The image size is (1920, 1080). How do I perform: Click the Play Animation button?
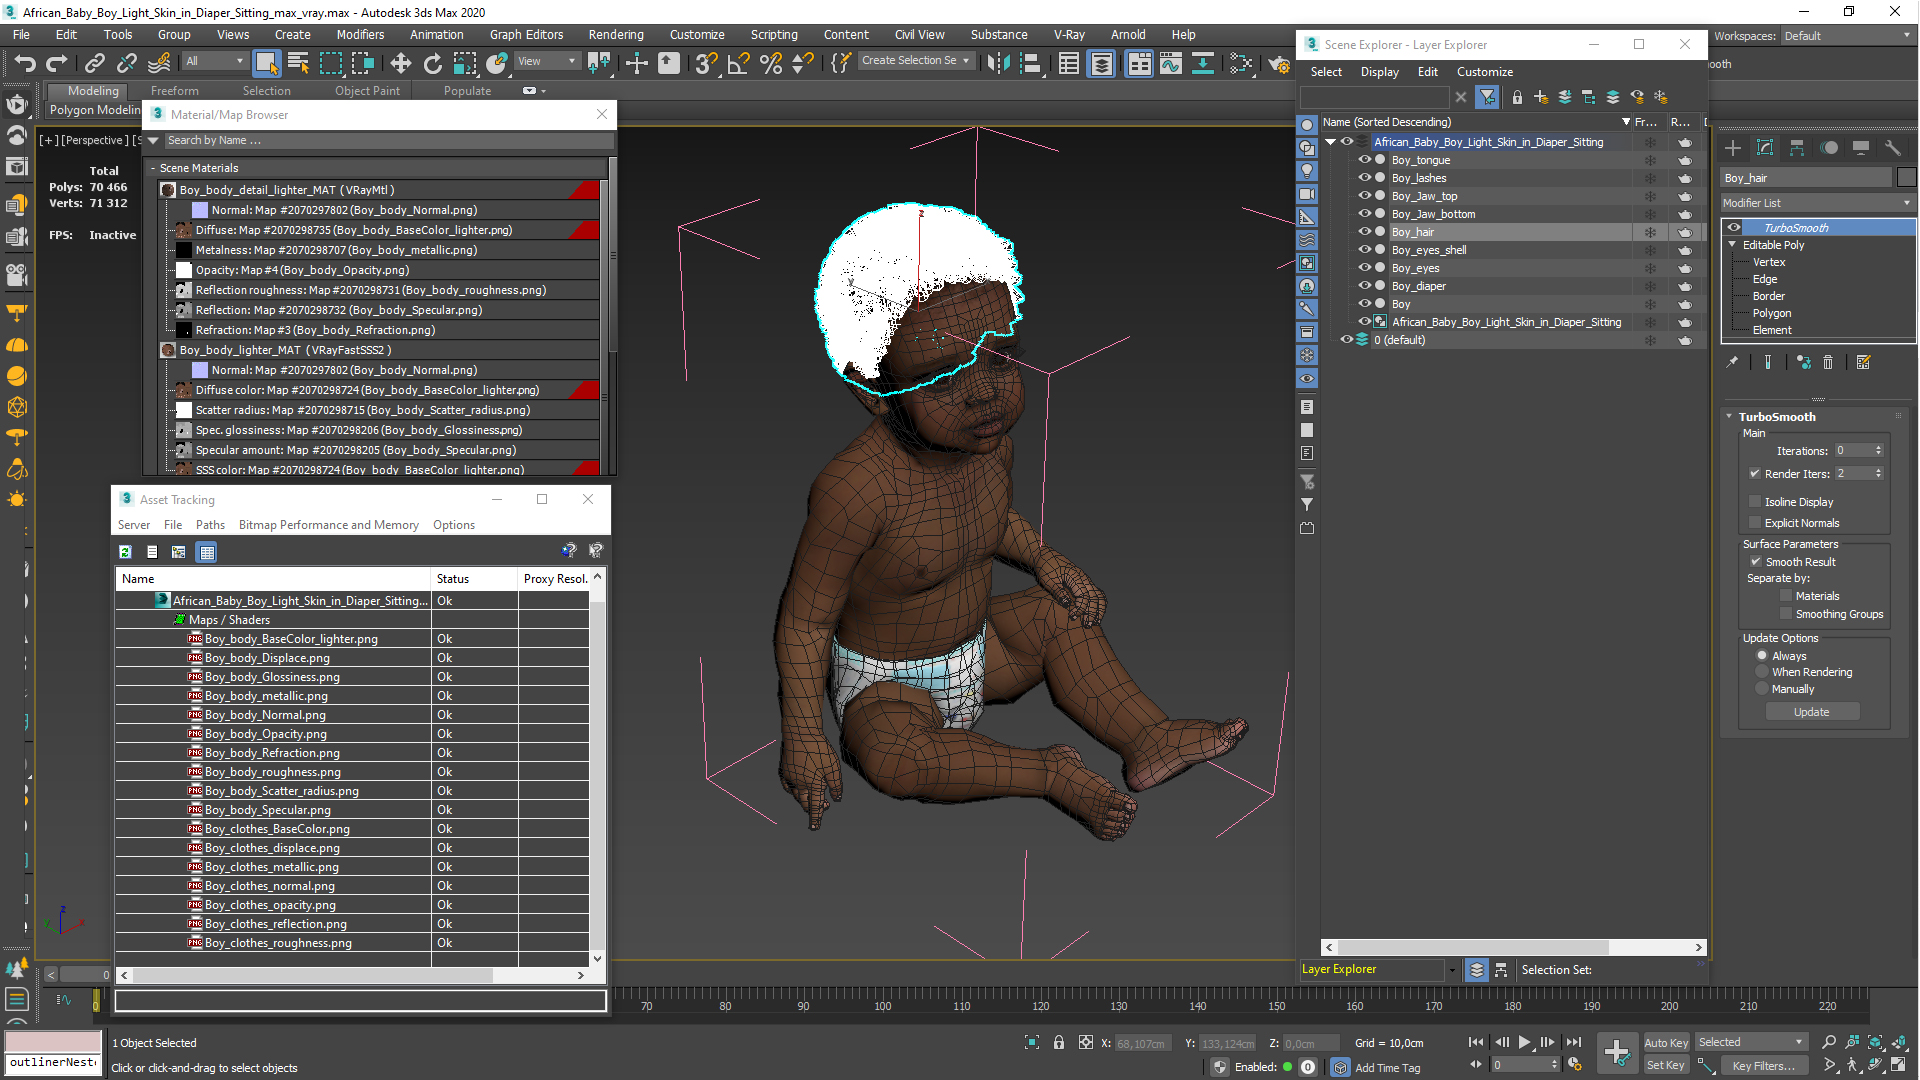(1524, 1042)
